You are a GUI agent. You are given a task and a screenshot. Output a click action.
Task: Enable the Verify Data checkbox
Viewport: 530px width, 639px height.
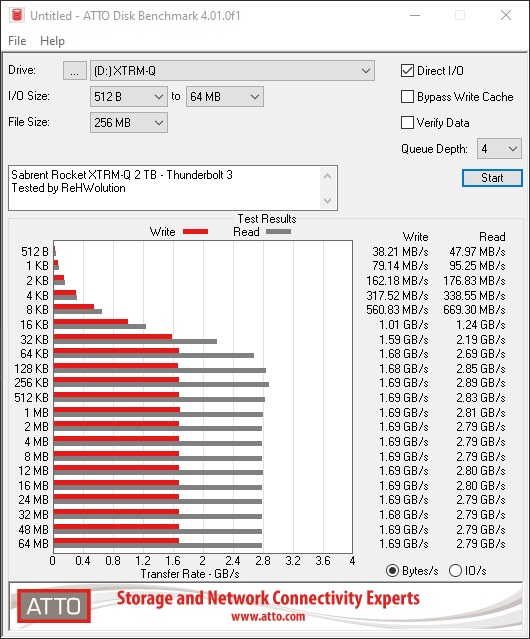click(407, 123)
